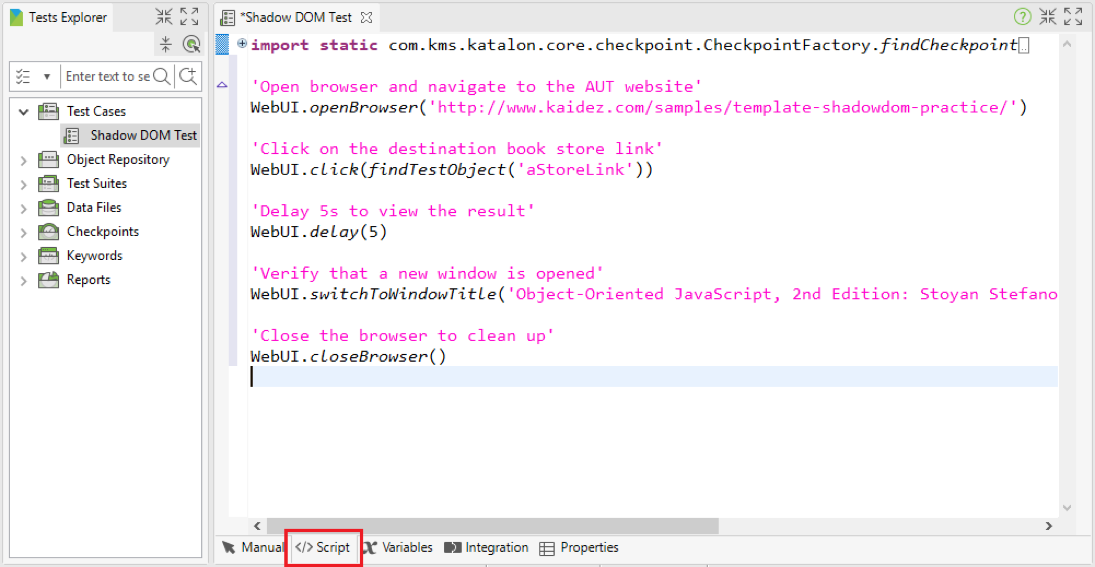Click the 'WebUI.delay(5)' line
This screenshot has height=567, width=1095.
point(318,232)
